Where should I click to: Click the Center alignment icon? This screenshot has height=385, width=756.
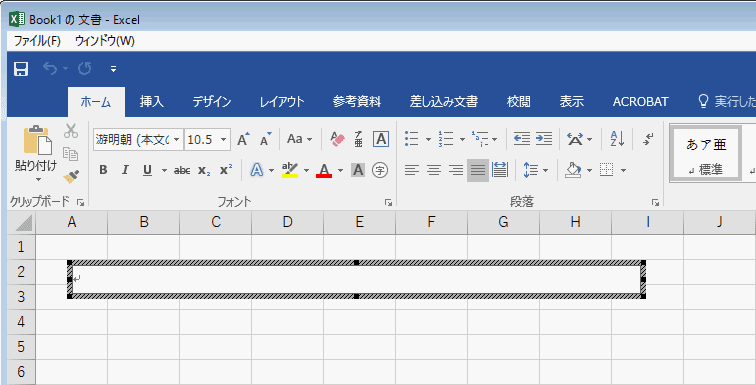(434, 170)
